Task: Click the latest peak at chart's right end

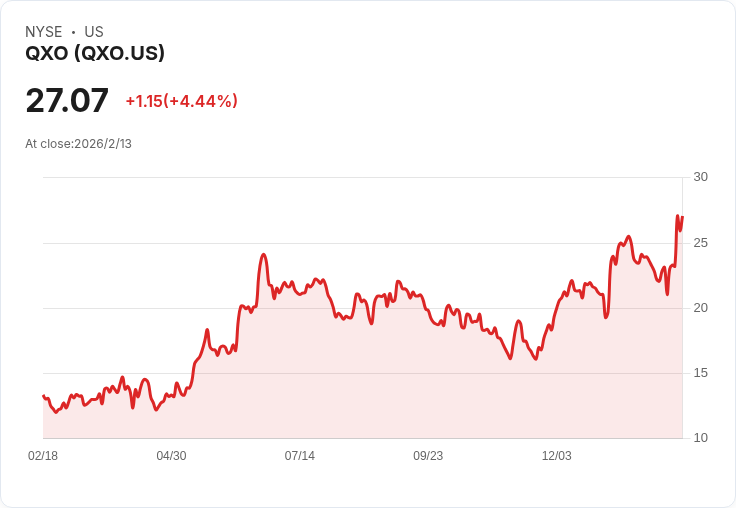Action: click(678, 216)
